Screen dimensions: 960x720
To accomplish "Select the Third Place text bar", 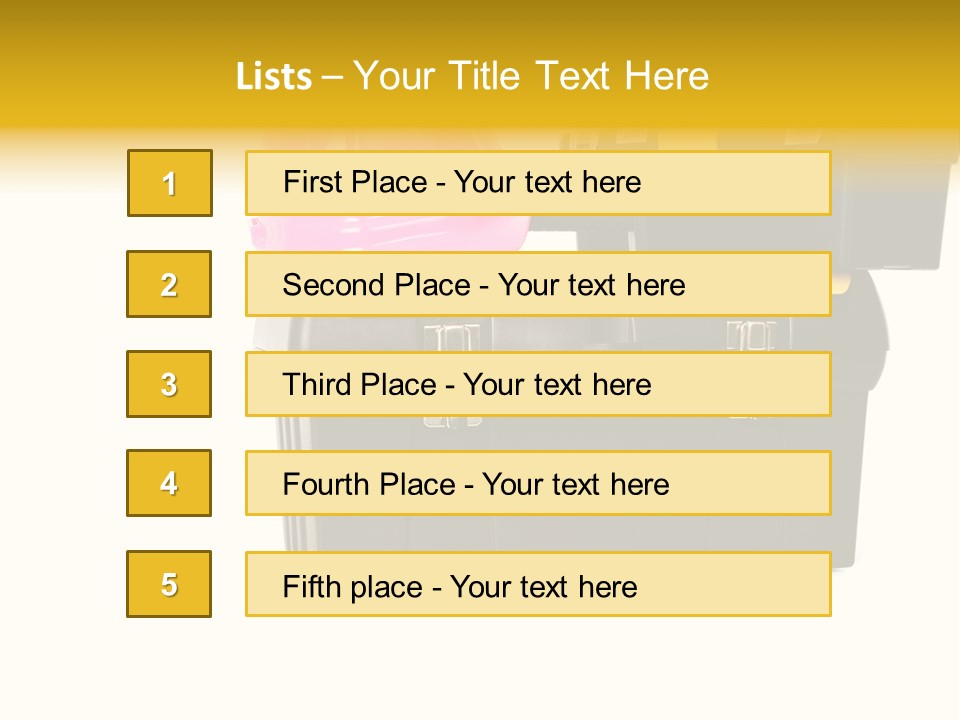I will (x=538, y=384).
